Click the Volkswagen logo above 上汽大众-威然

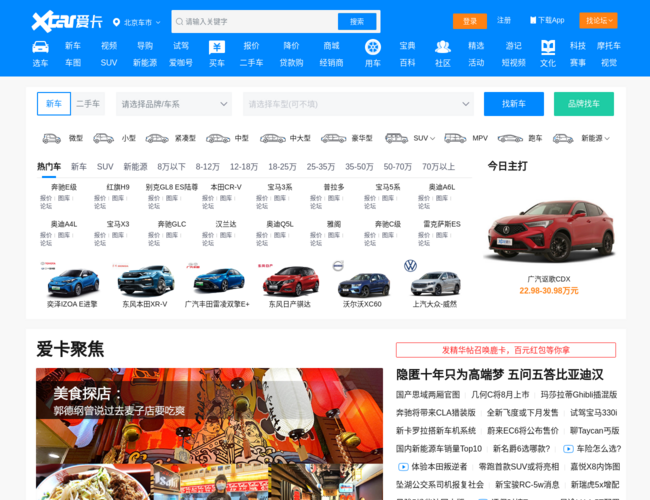(410, 266)
